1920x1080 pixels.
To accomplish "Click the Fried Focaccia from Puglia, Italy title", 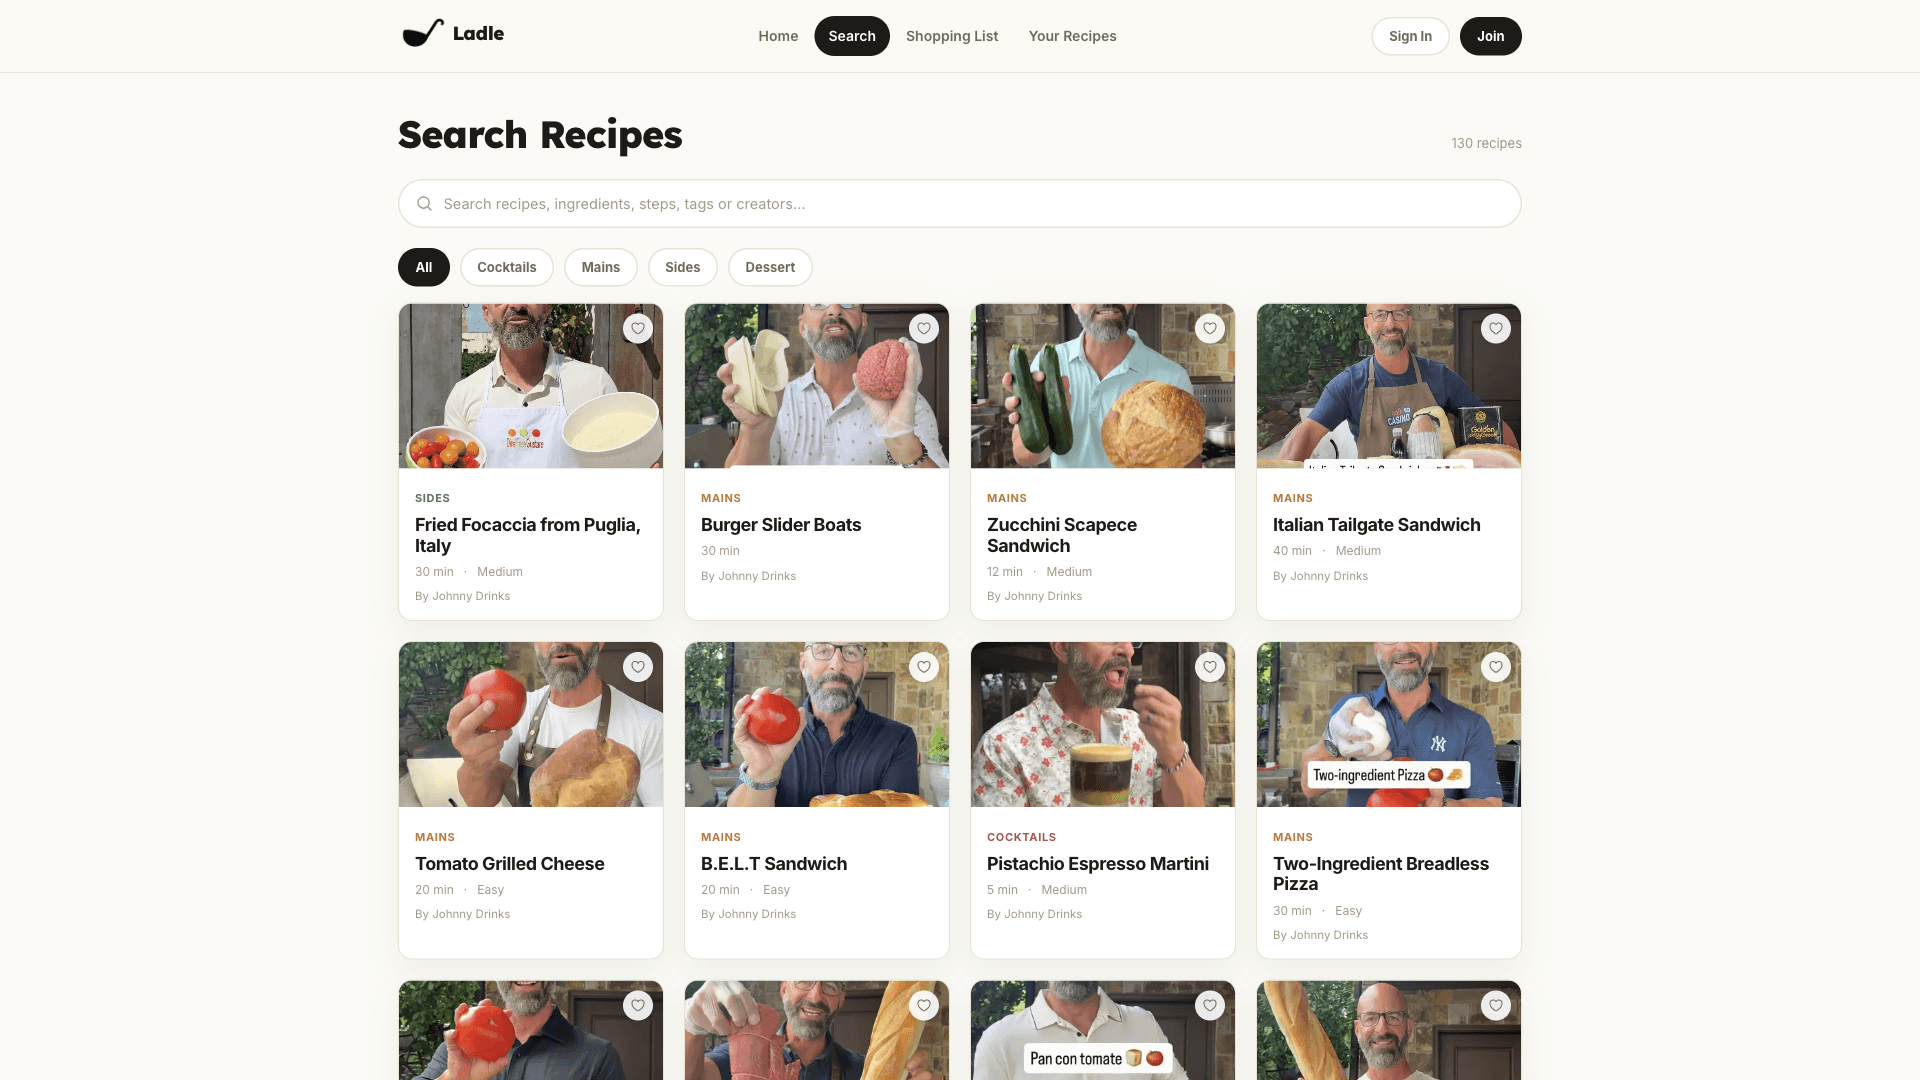I will tap(528, 535).
